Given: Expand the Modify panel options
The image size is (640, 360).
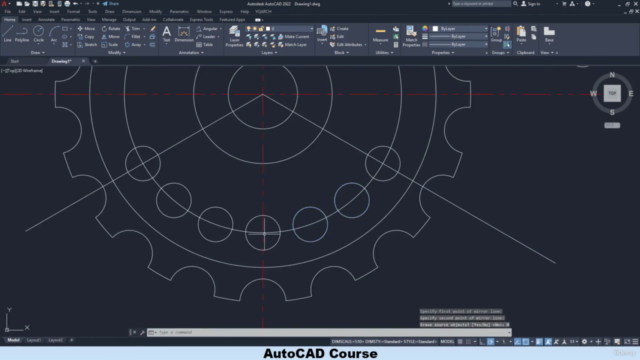Looking at the screenshot, I should point(117,53).
